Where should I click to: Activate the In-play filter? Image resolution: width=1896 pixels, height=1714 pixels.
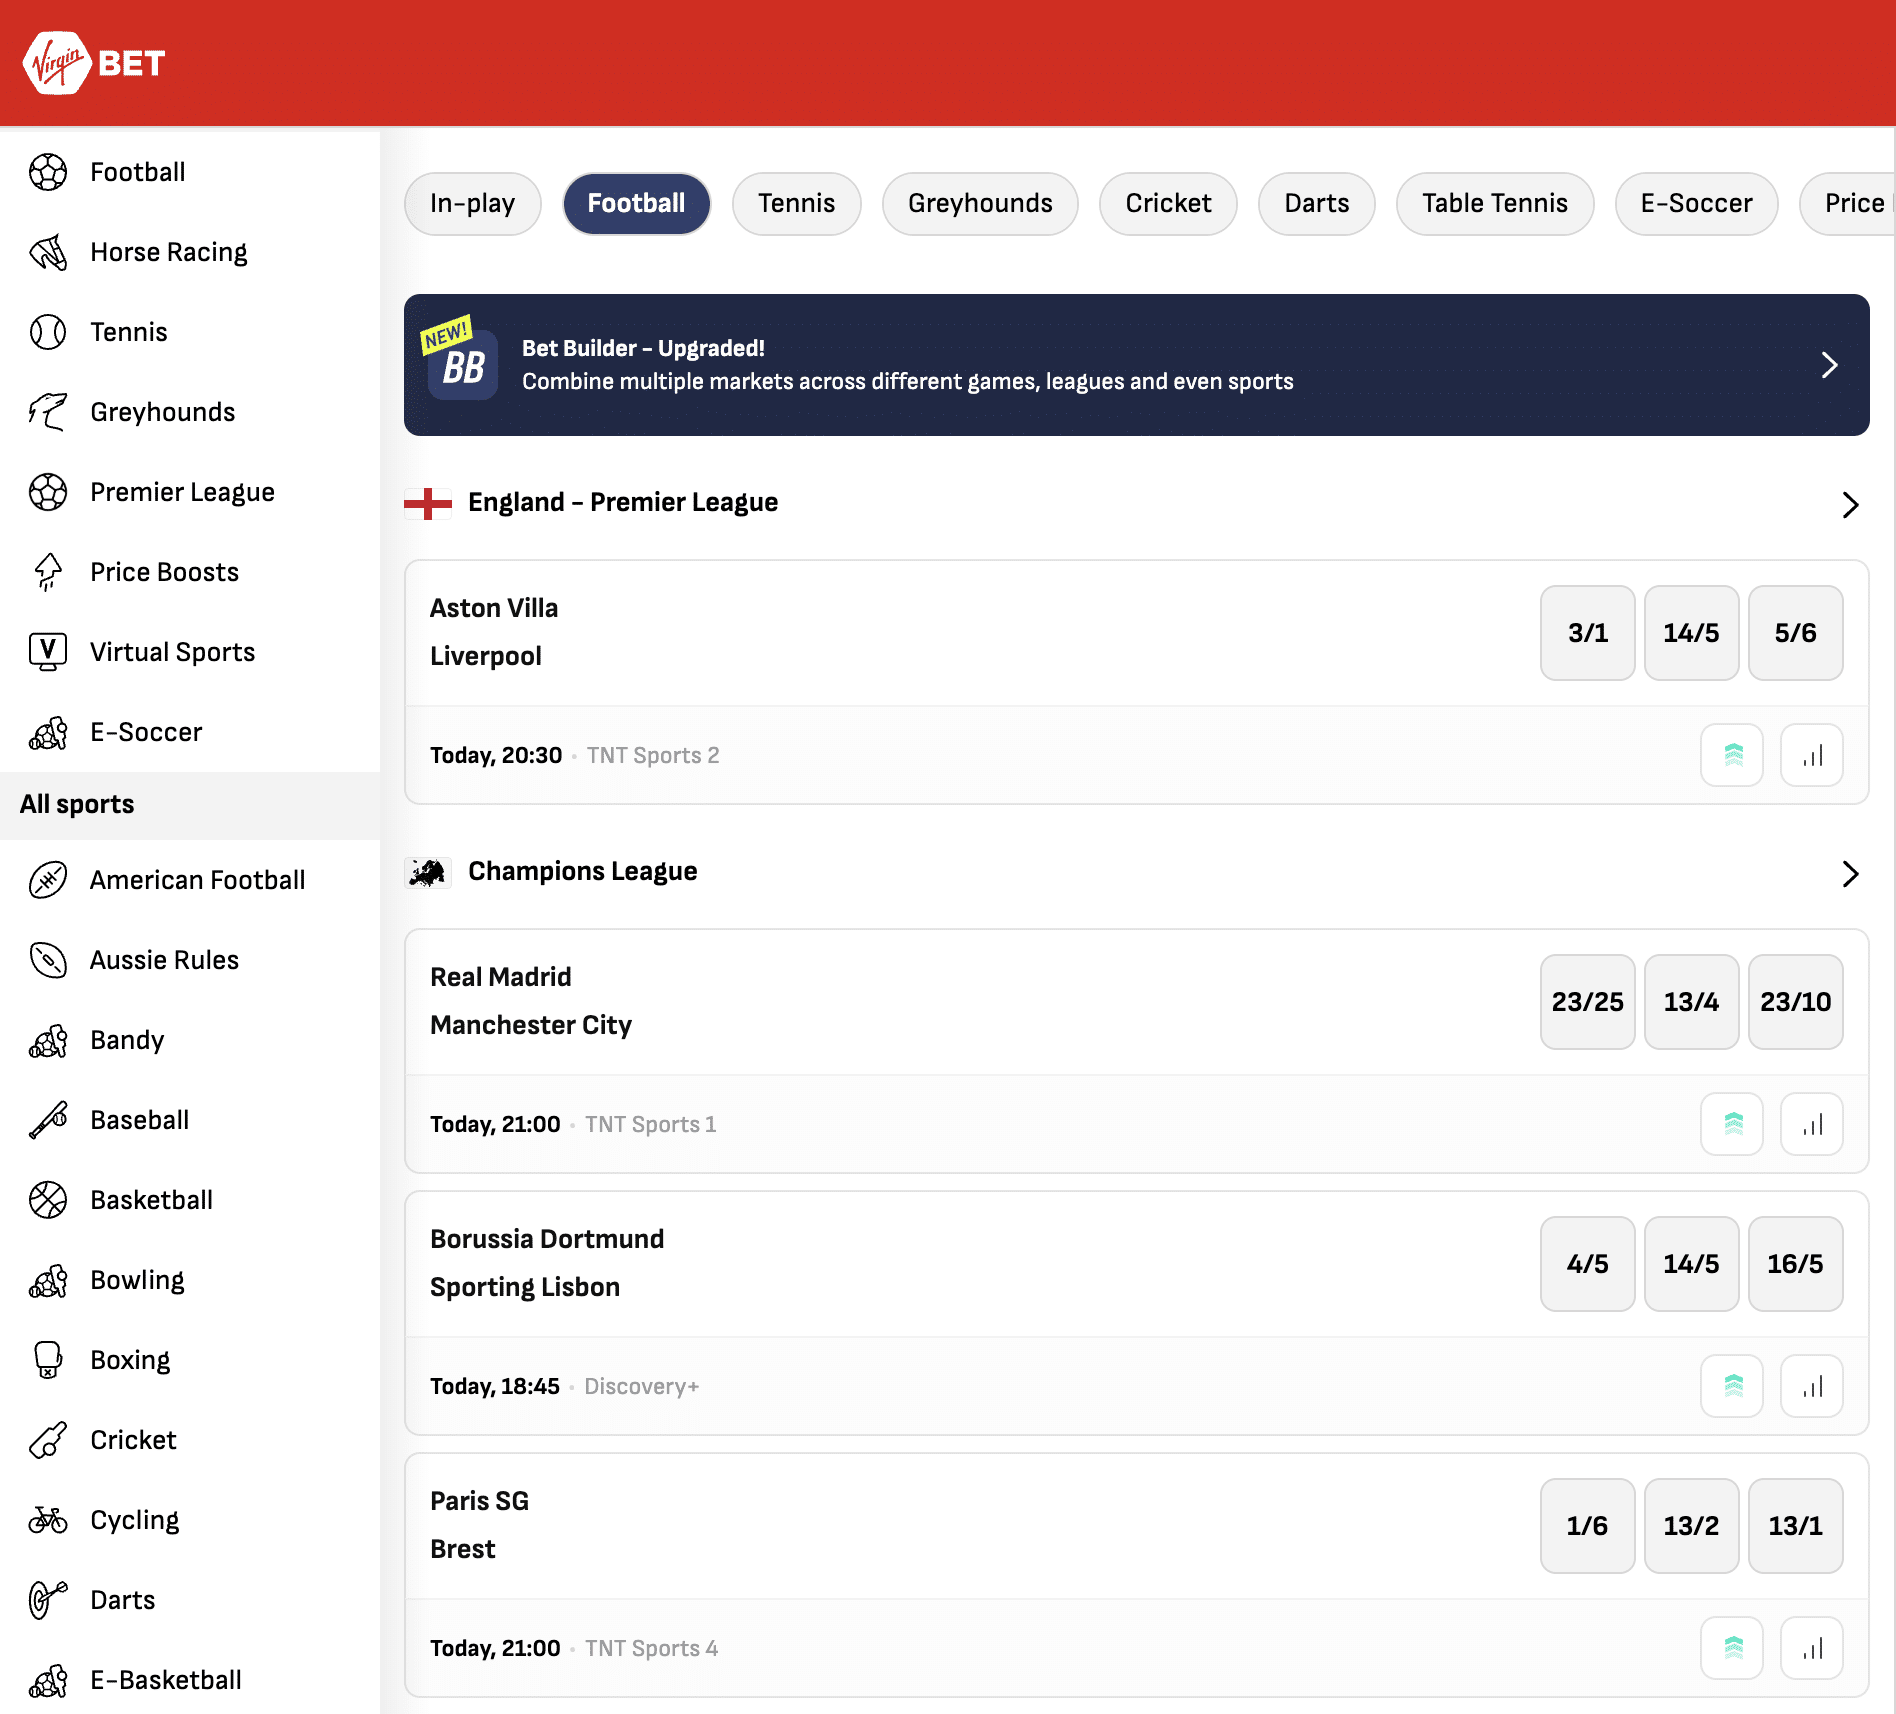[x=472, y=203]
